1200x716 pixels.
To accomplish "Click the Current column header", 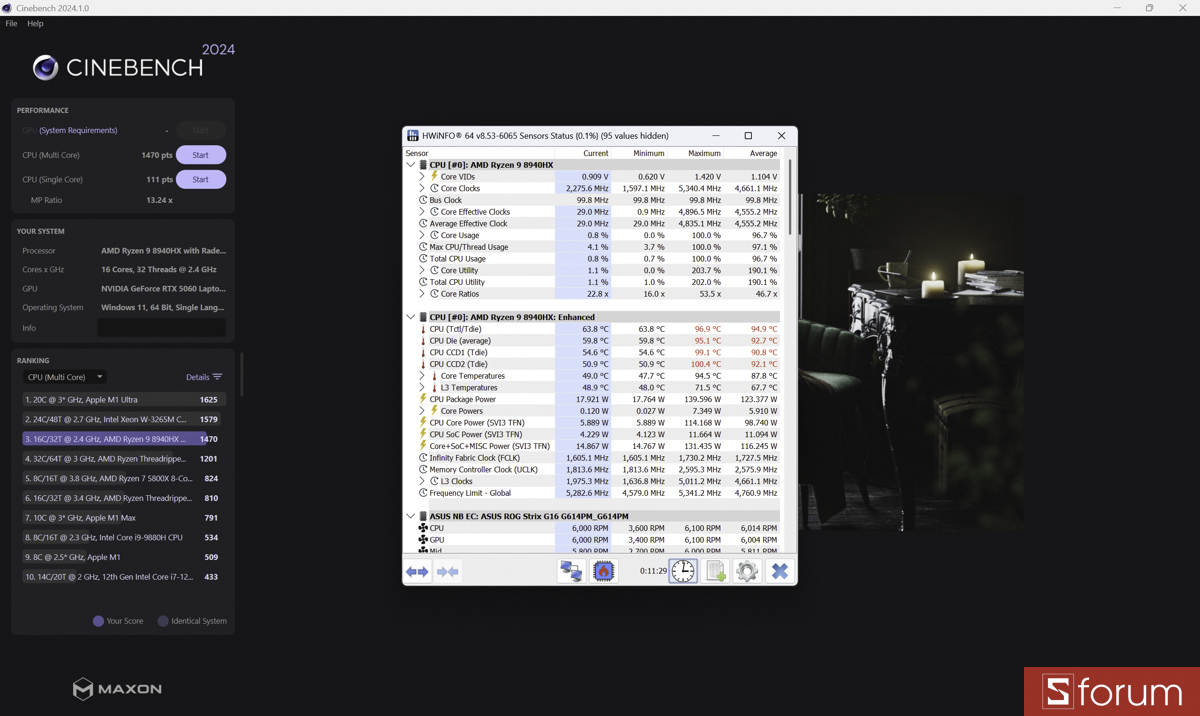I will (x=595, y=153).
